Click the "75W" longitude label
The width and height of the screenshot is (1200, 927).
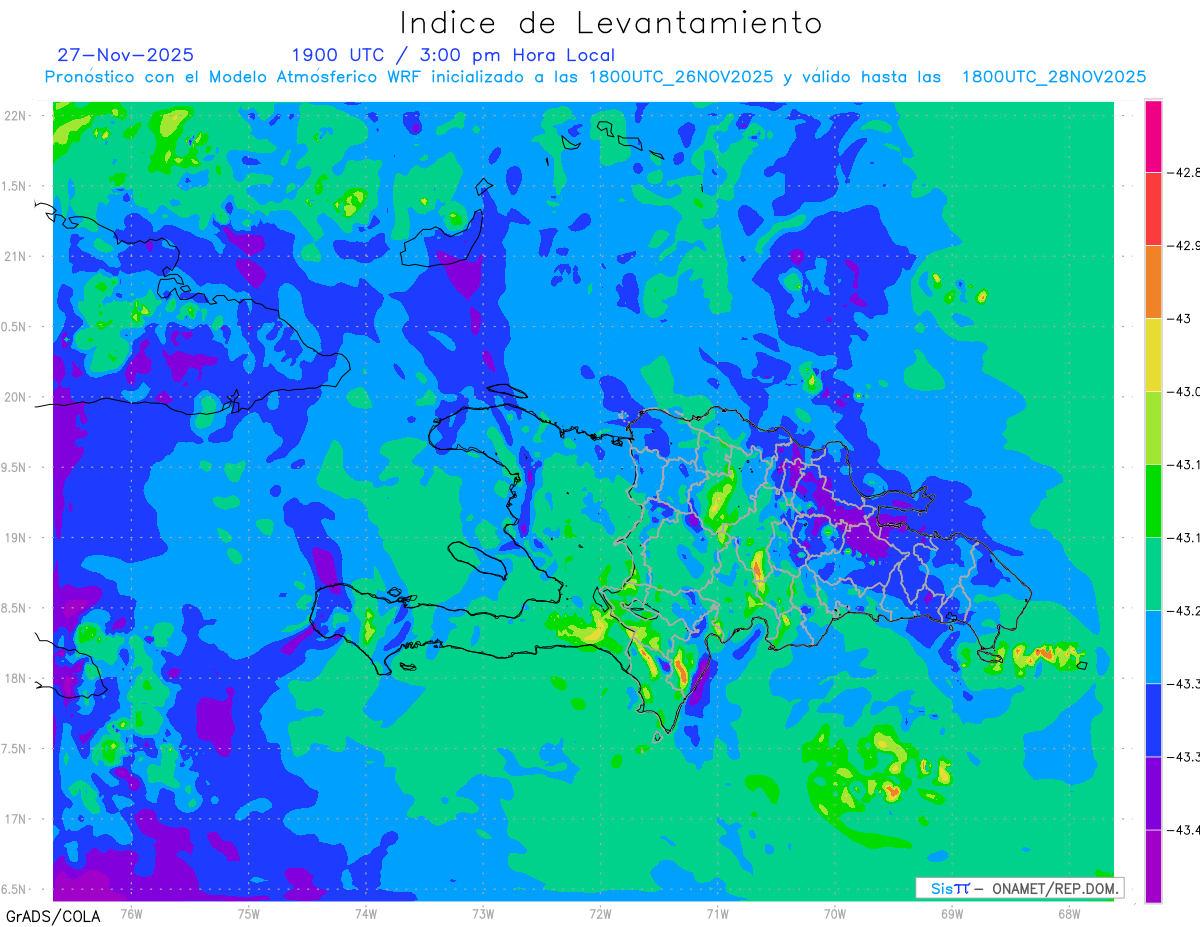point(248,913)
